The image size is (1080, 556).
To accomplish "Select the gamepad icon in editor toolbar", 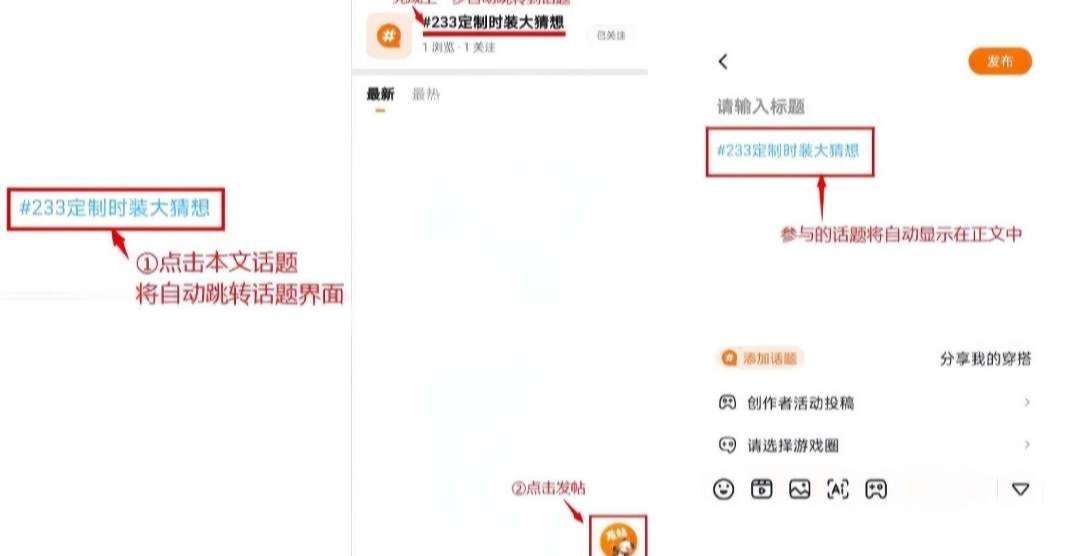I will click(876, 489).
